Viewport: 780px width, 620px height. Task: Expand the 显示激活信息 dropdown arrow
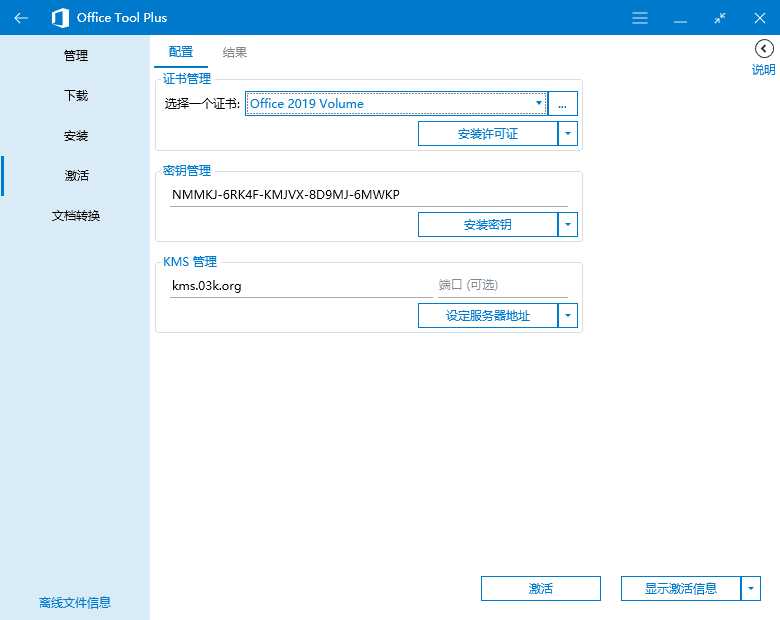click(751, 589)
